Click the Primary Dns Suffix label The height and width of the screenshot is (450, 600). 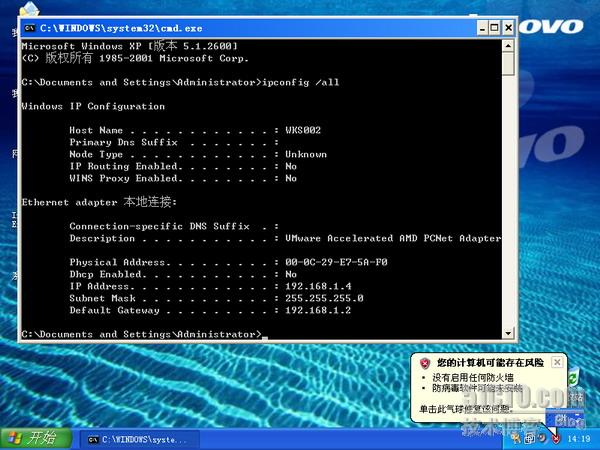pyautogui.click(x=124, y=142)
